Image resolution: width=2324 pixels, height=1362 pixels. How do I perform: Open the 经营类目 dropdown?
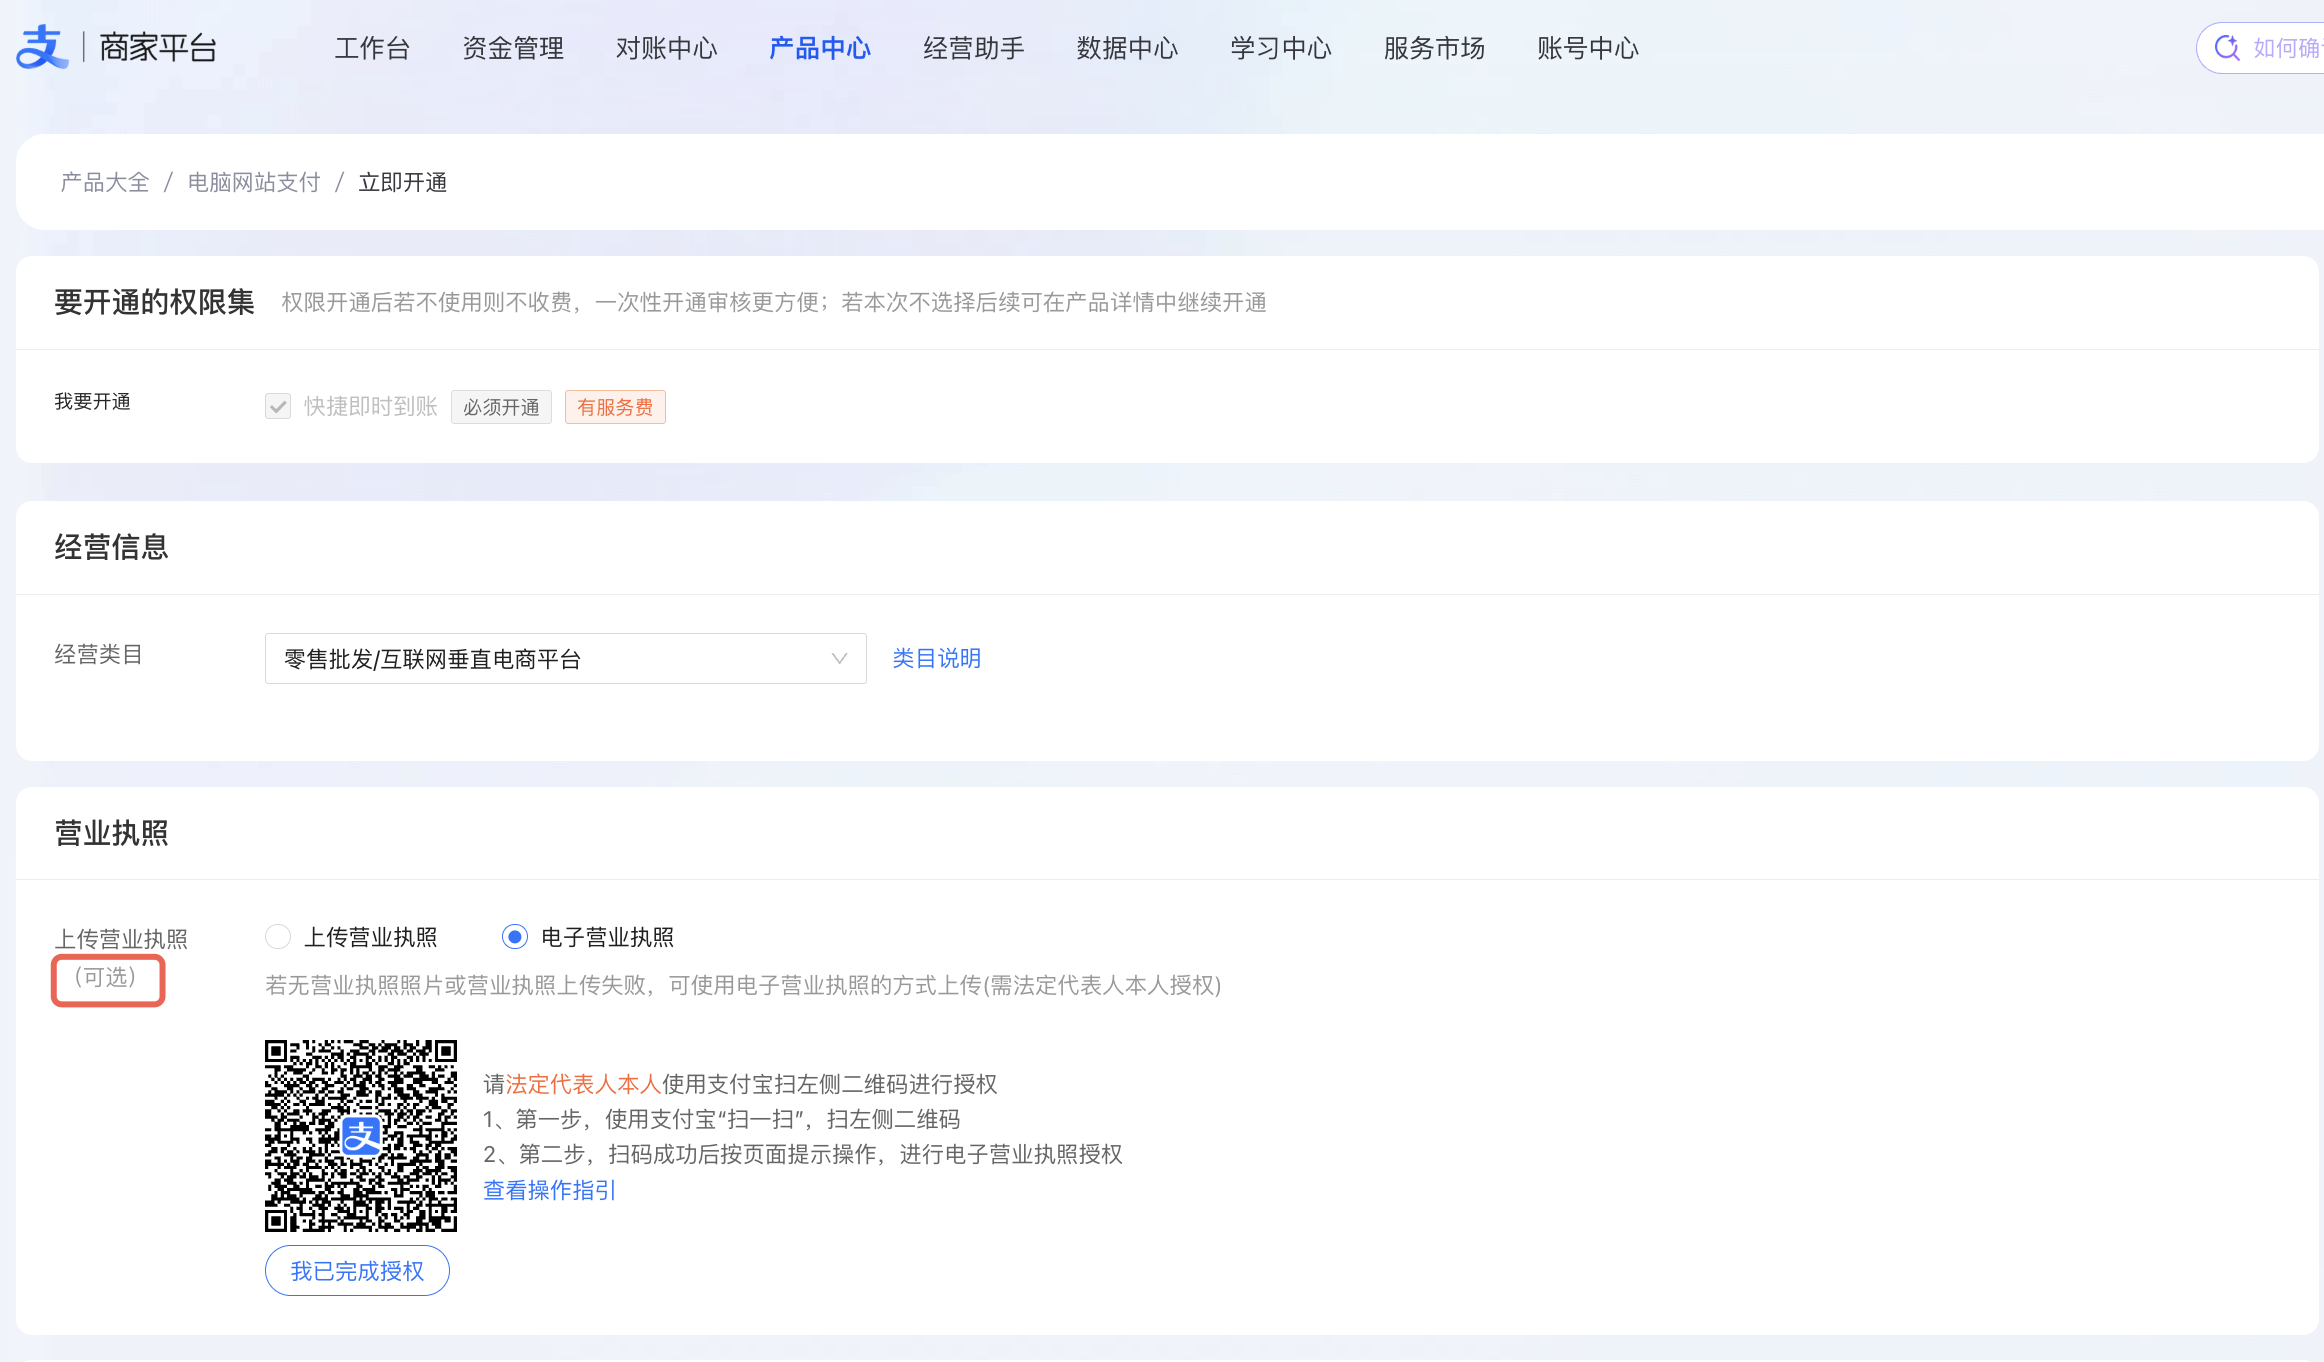566,658
